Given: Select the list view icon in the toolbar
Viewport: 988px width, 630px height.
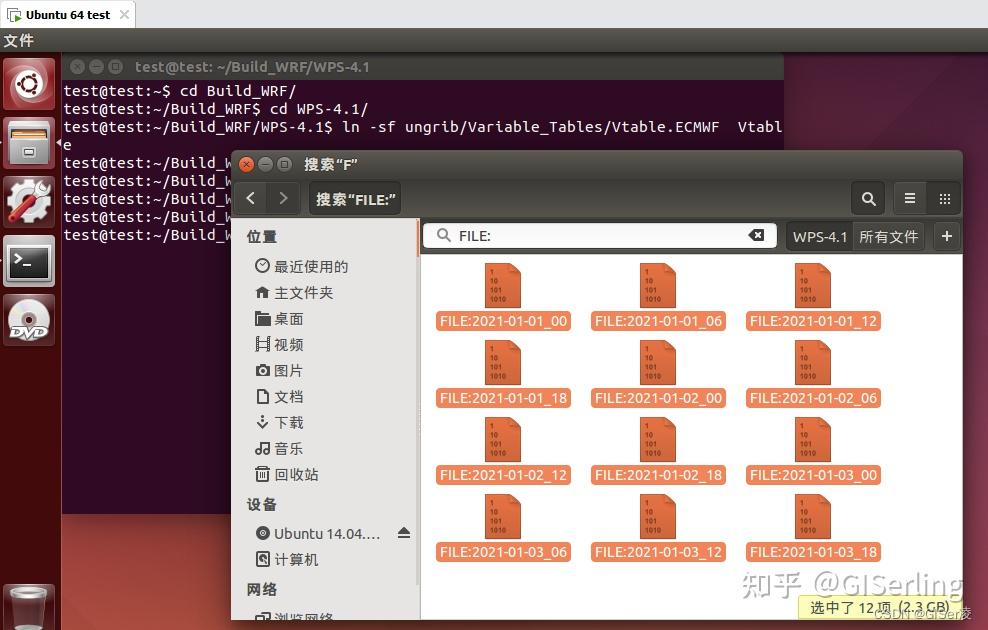Looking at the screenshot, I should [x=909, y=198].
